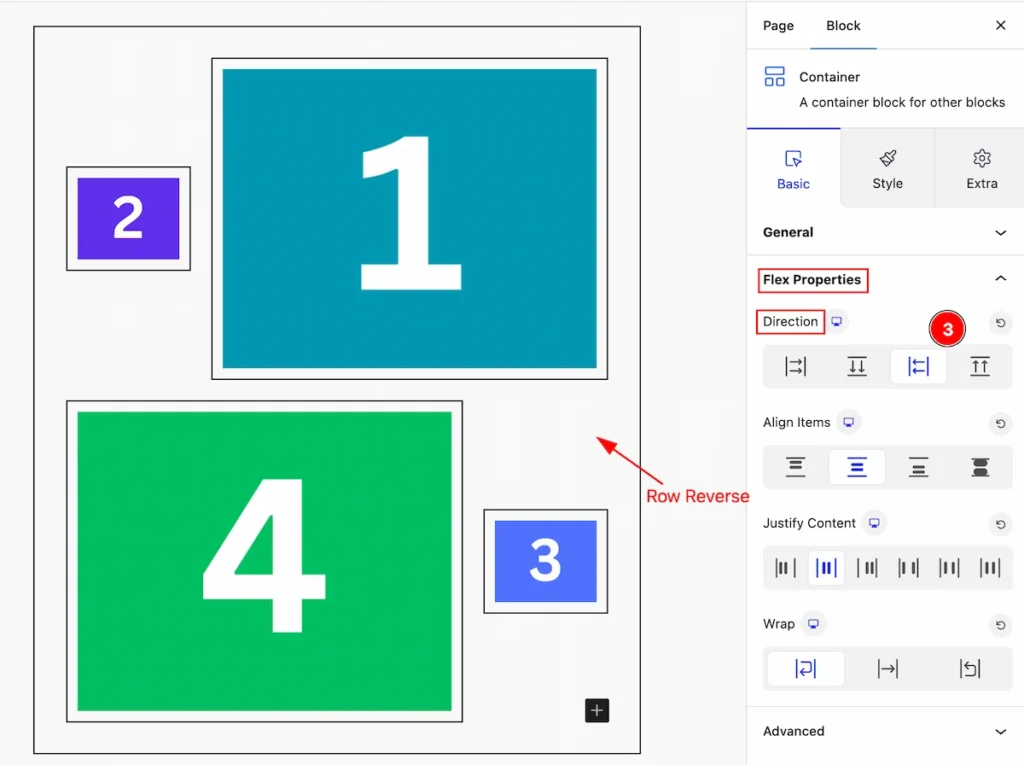This screenshot has width=1024, height=765.
Task: Open the Style settings tab
Action: tap(888, 169)
